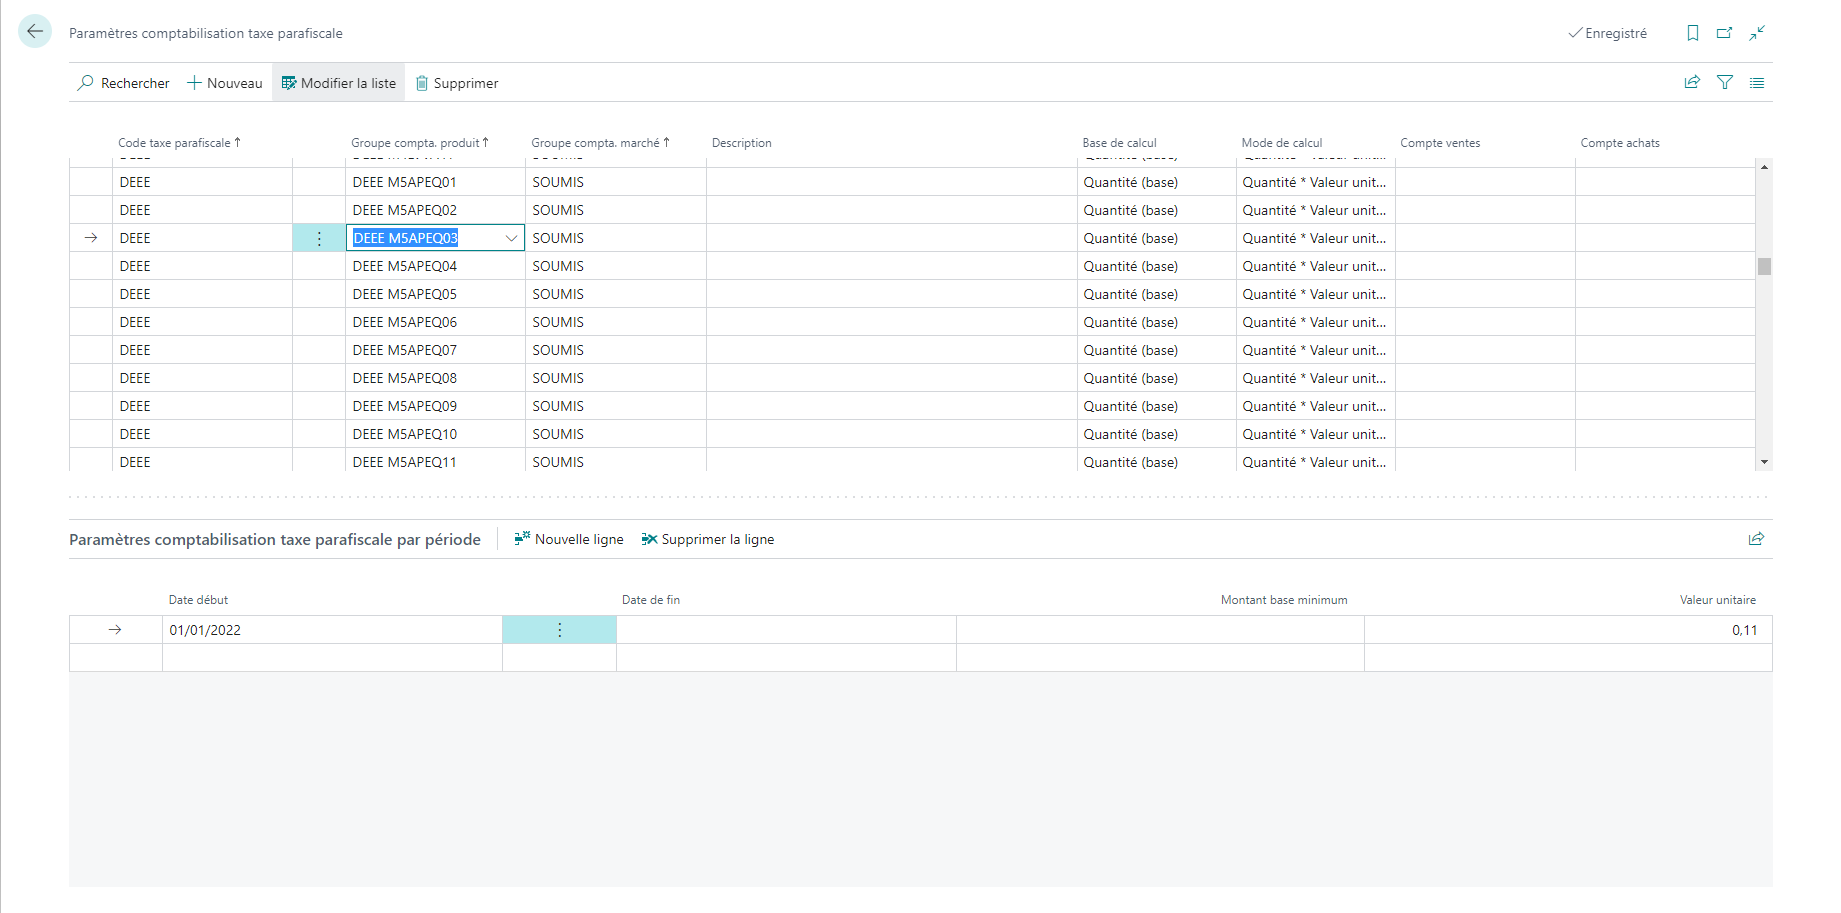Expand dropdown of Groupe compta. produit field
Image resolution: width=1841 pixels, height=913 pixels.
[x=511, y=238]
